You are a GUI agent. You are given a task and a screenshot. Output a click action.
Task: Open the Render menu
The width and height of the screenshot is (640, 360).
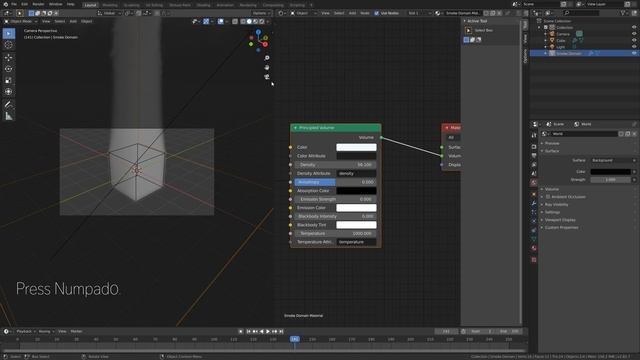pyautogui.click(x=38, y=4)
